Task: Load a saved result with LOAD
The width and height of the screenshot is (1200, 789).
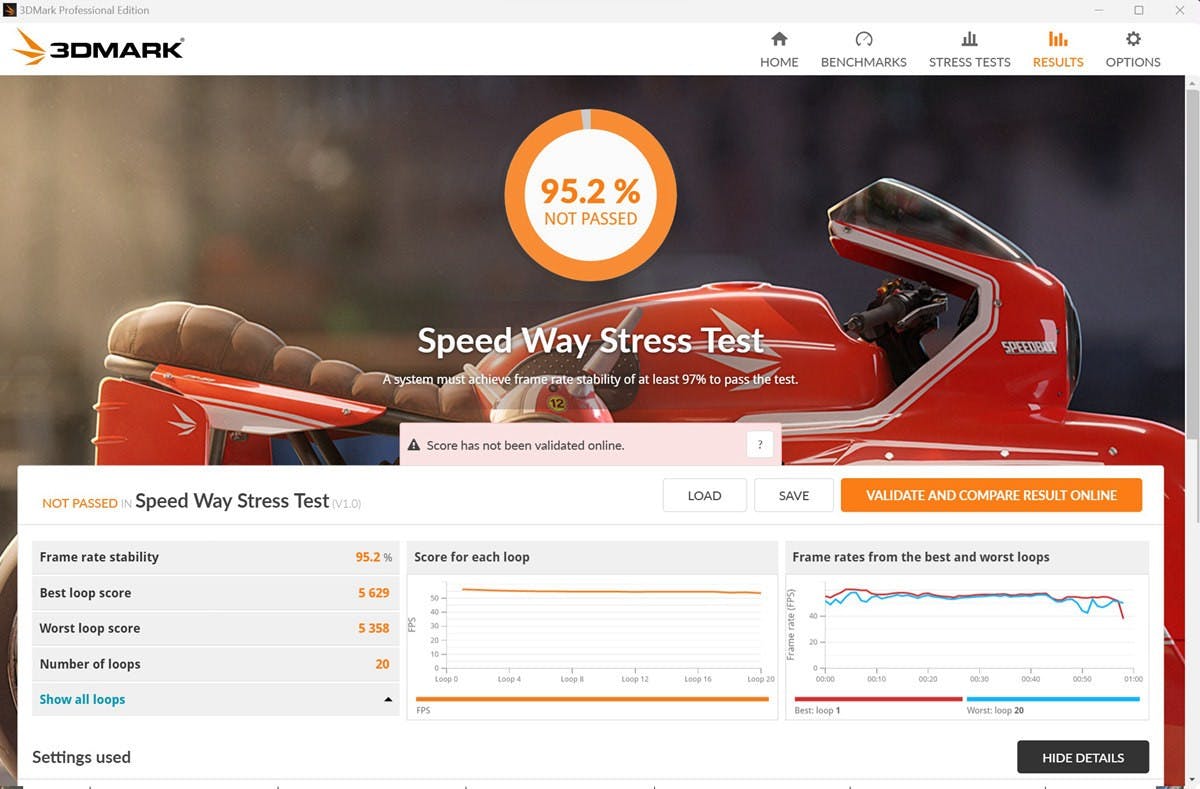Action: point(704,495)
